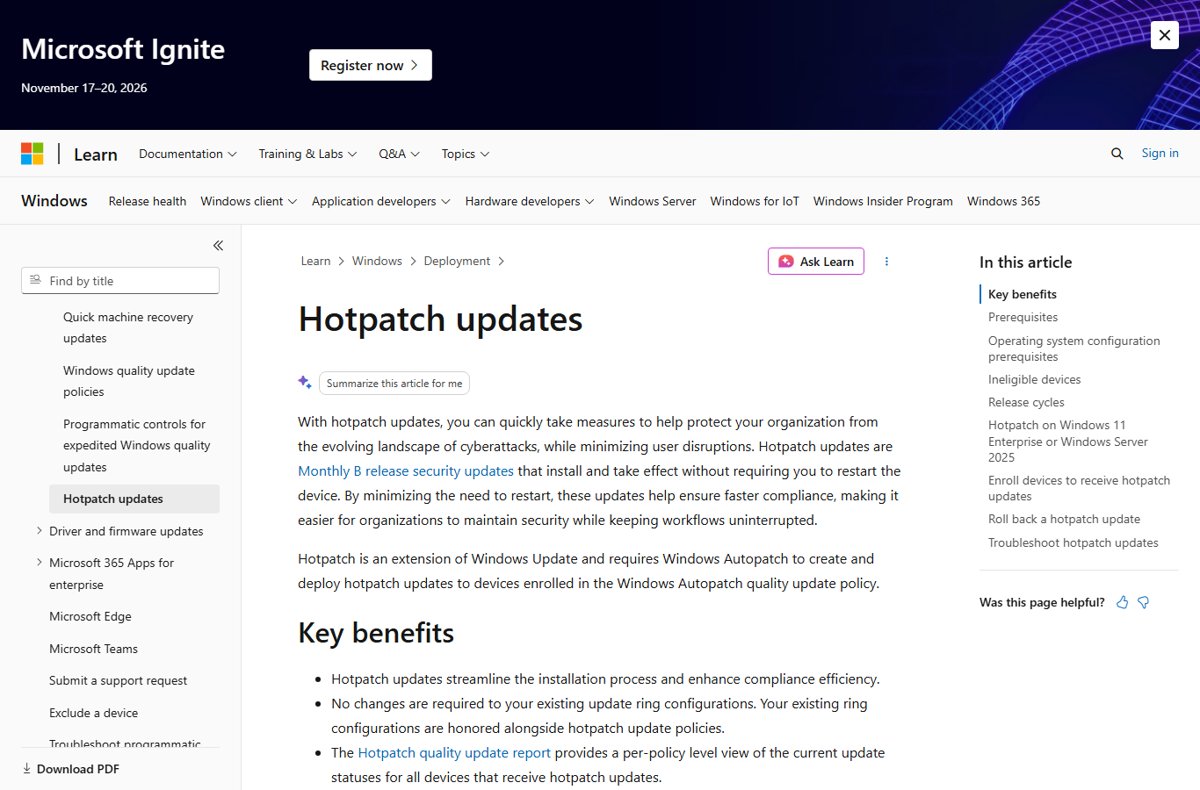This screenshot has width=1200, height=790.
Task: Open Monthly B release security updates link
Action: tap(406, 471)
